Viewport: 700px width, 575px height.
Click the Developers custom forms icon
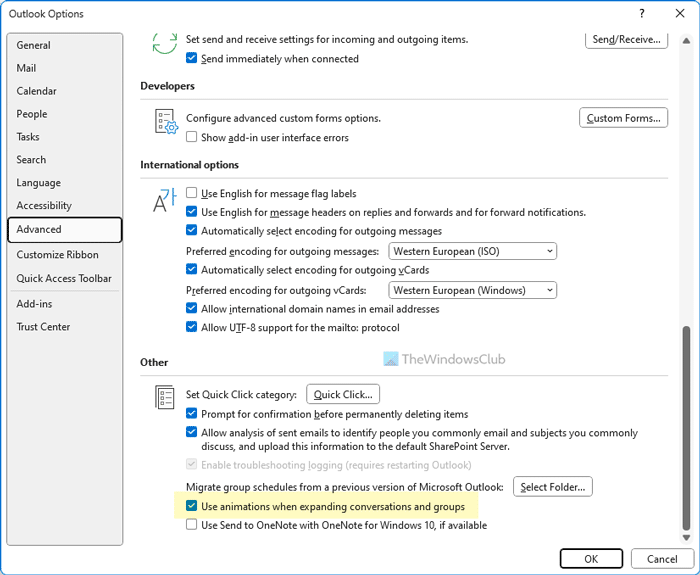pyautogui.click(x=165, y=122)
